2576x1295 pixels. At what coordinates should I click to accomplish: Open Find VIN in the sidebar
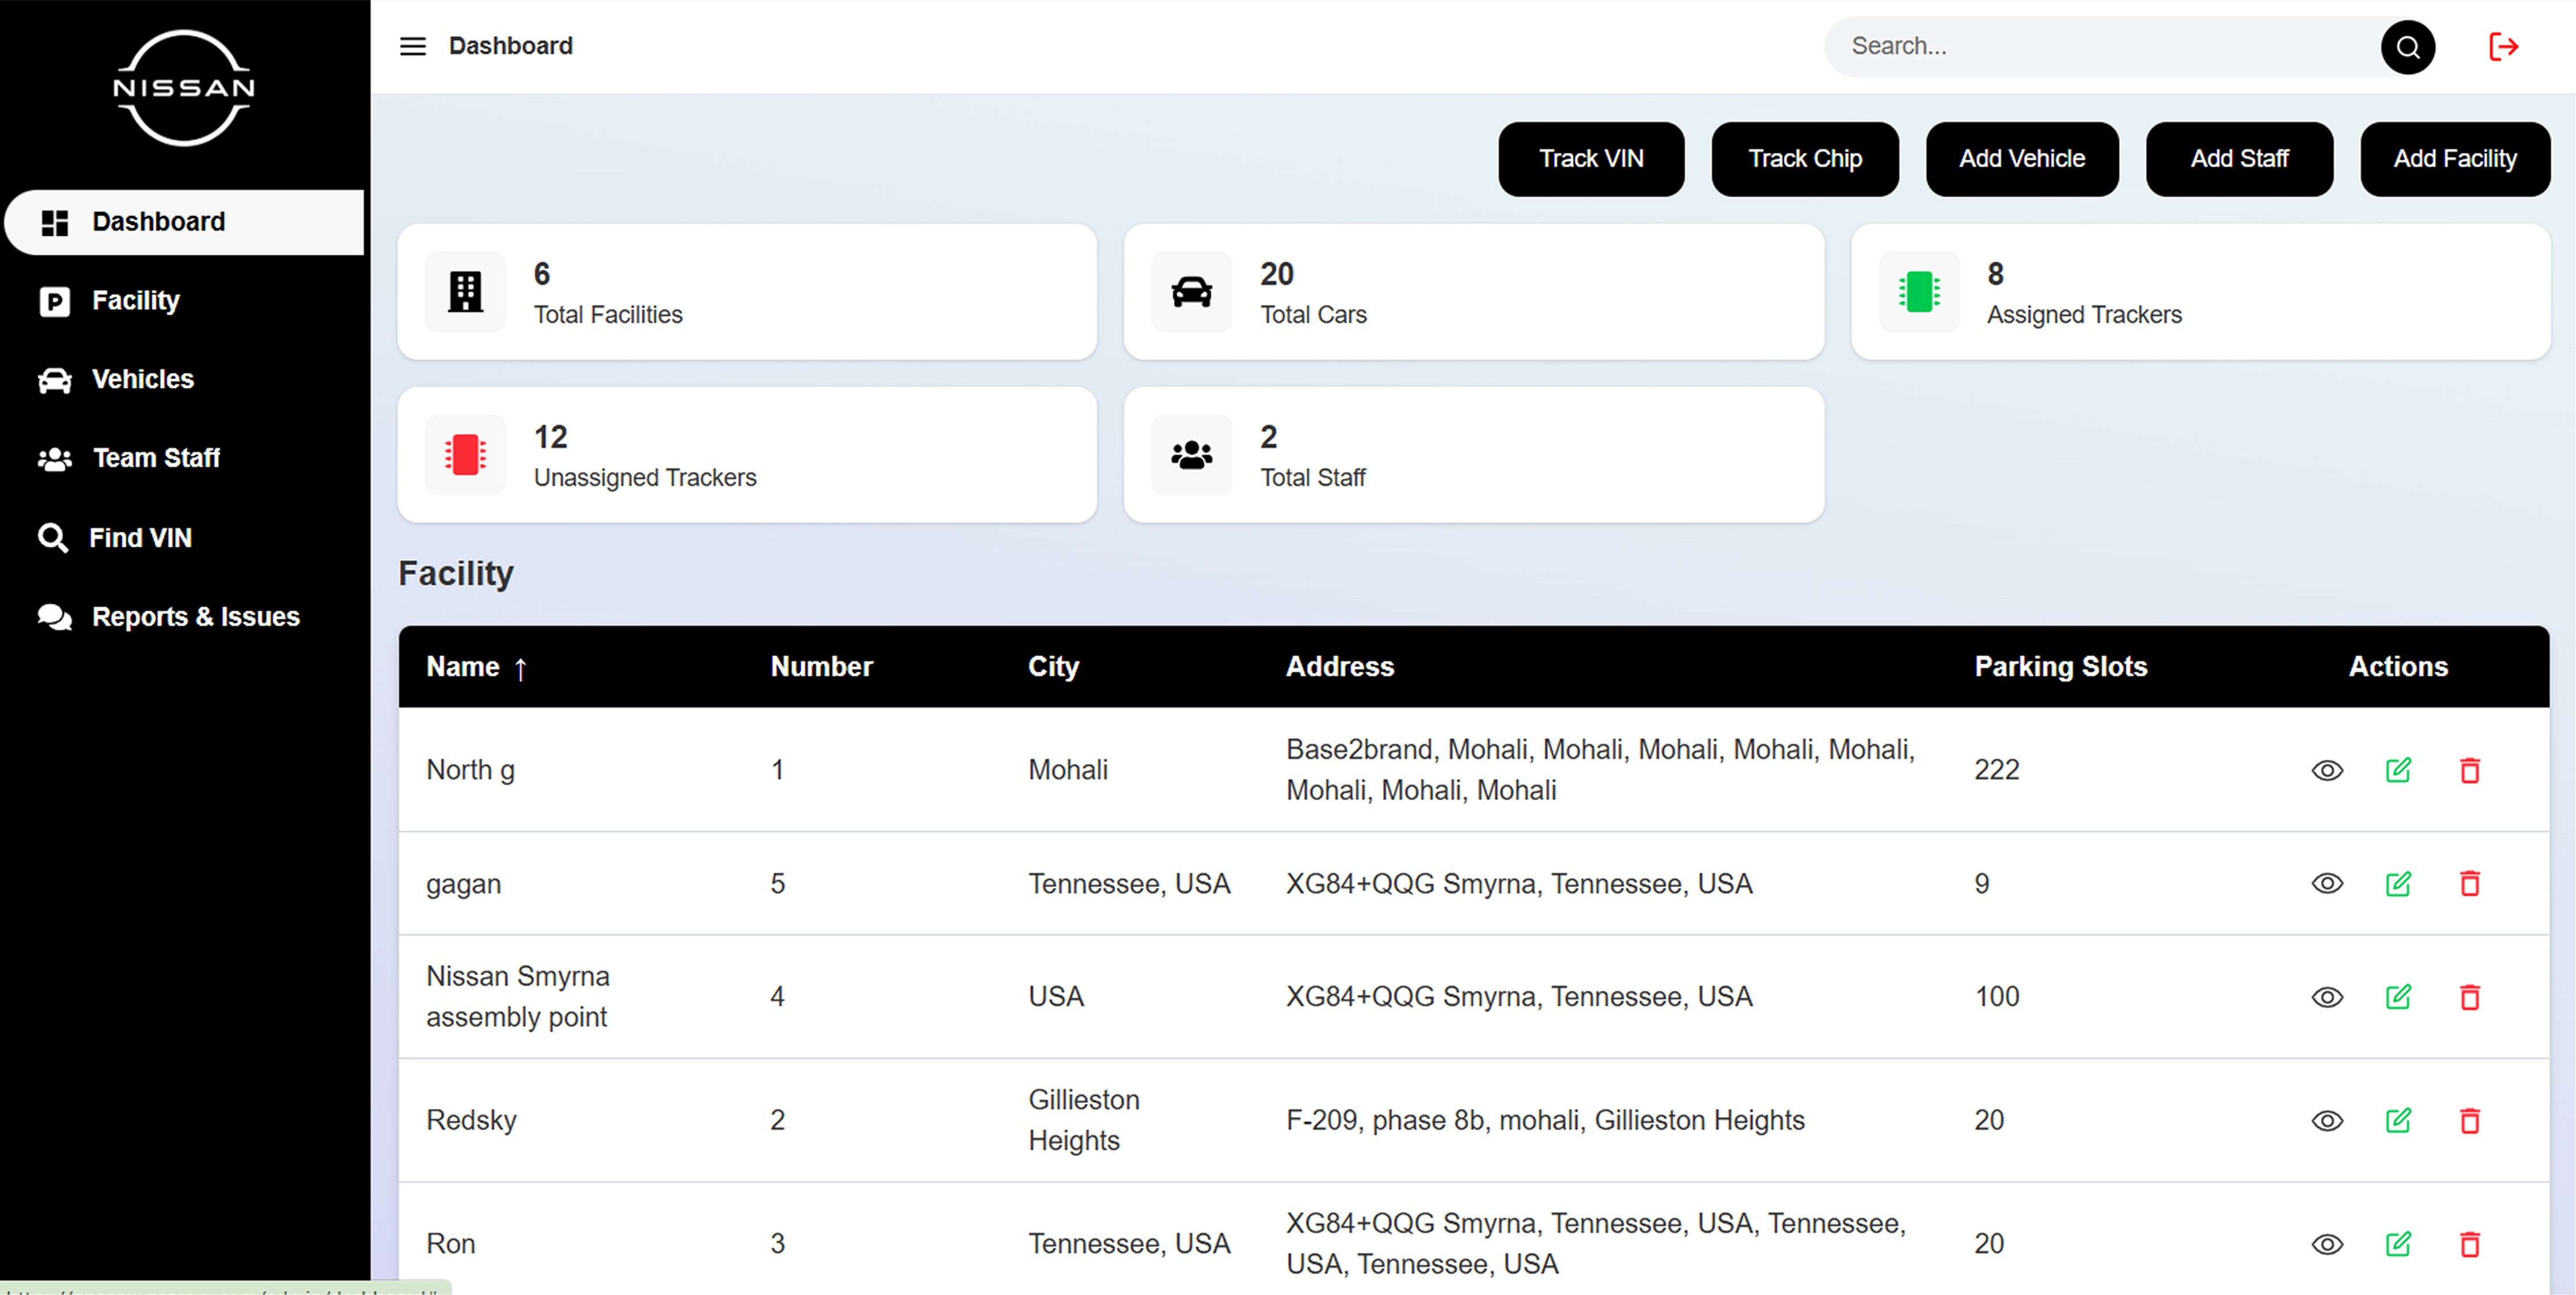[185, 538]
